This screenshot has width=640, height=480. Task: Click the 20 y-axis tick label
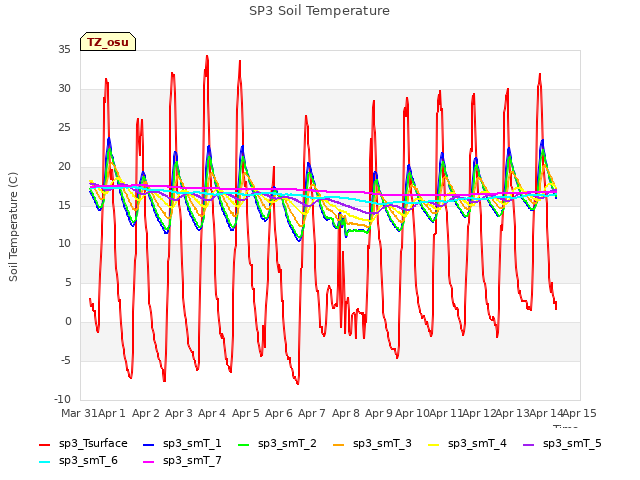pos(64,167)
